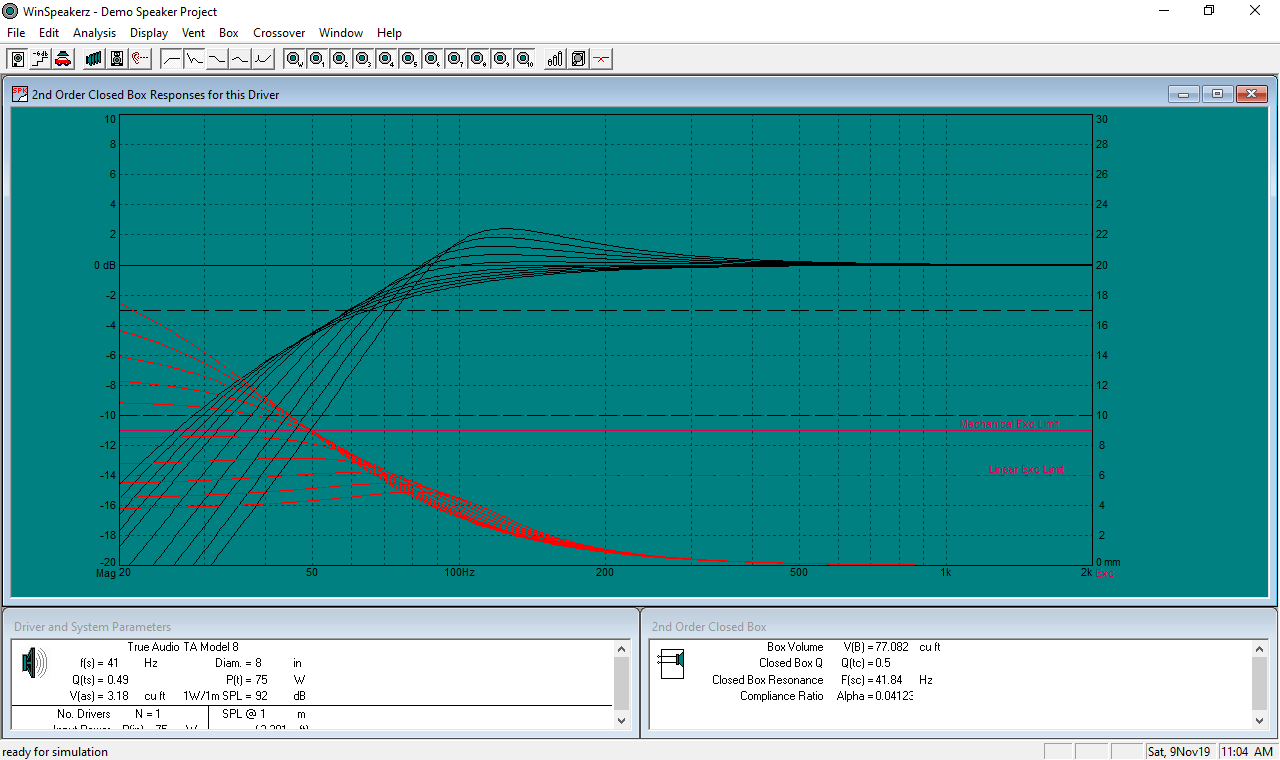This screenshot has width=1280, height=760.
Task: Click the driver 2 toolbar icon
Action: [340, 59]
